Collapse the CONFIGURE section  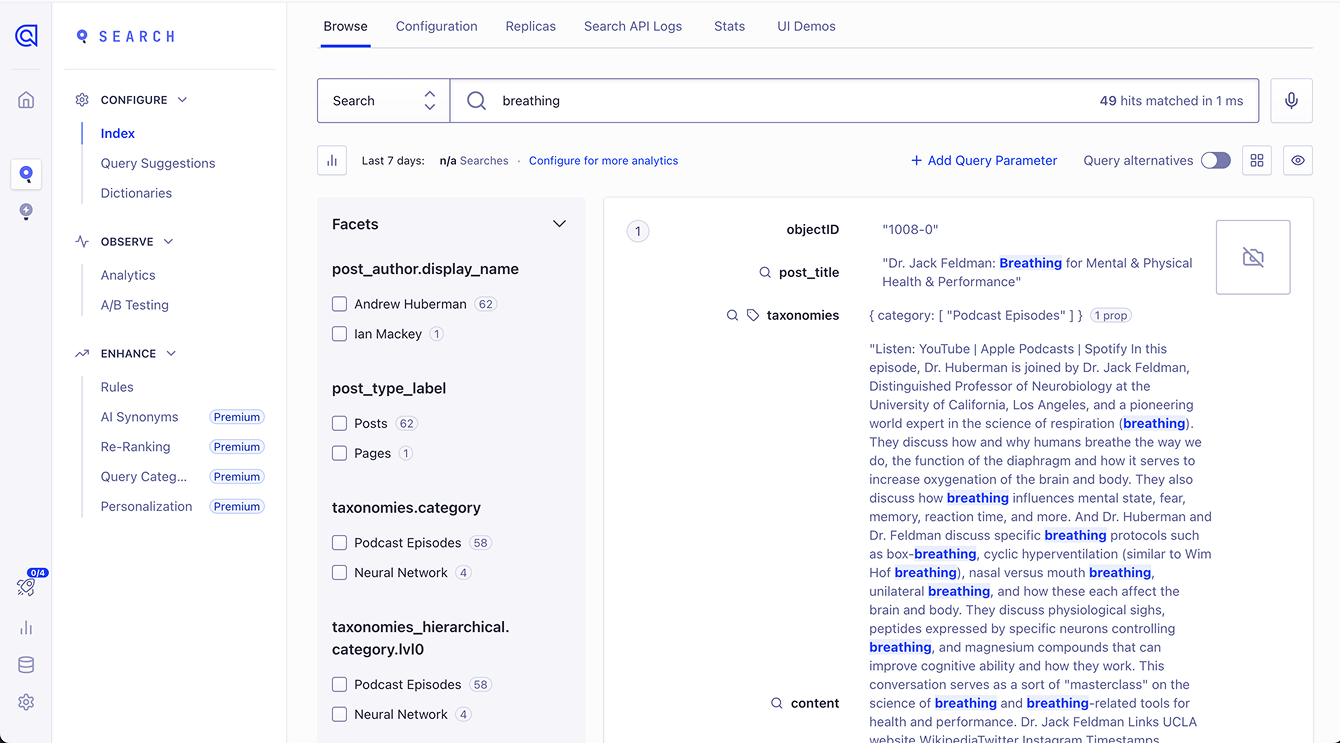pyautogui.click(x=182, y=100)
